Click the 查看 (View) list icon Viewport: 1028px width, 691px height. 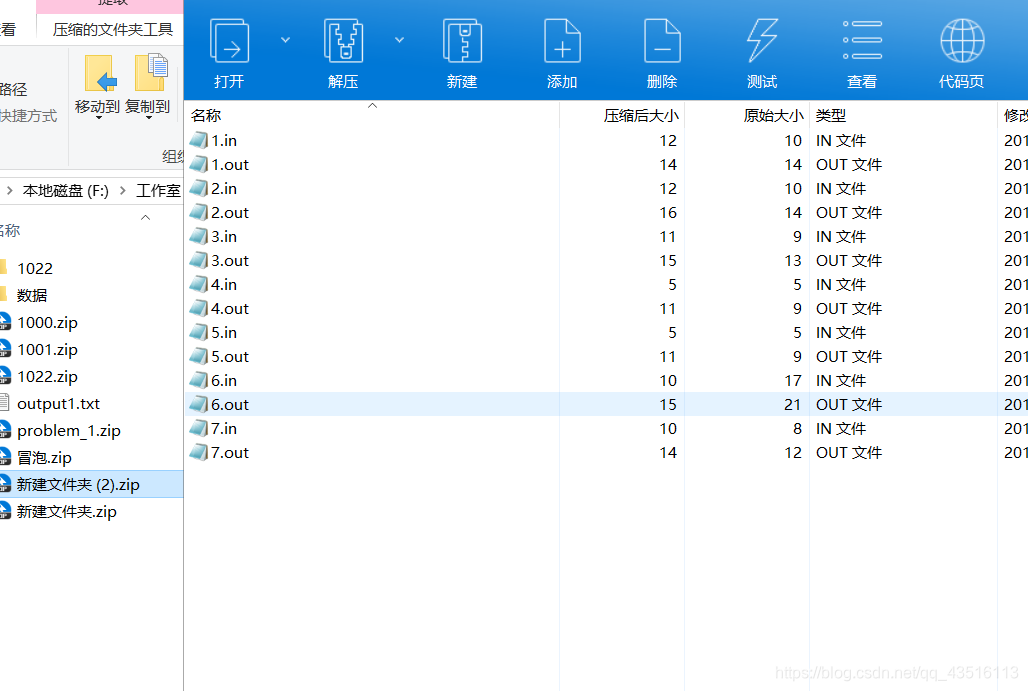pos(861,41)
